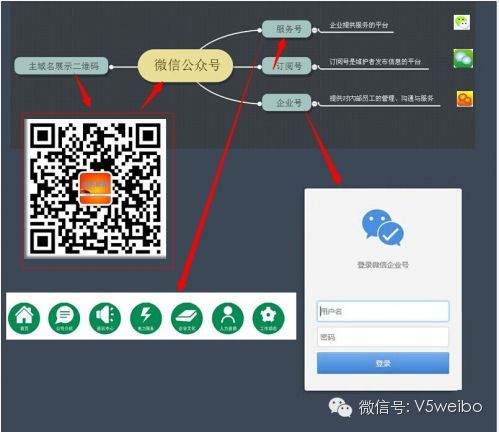Click the blue 登录 login button
Viewport: 499px width, 432px height.
tap(383, 363)
